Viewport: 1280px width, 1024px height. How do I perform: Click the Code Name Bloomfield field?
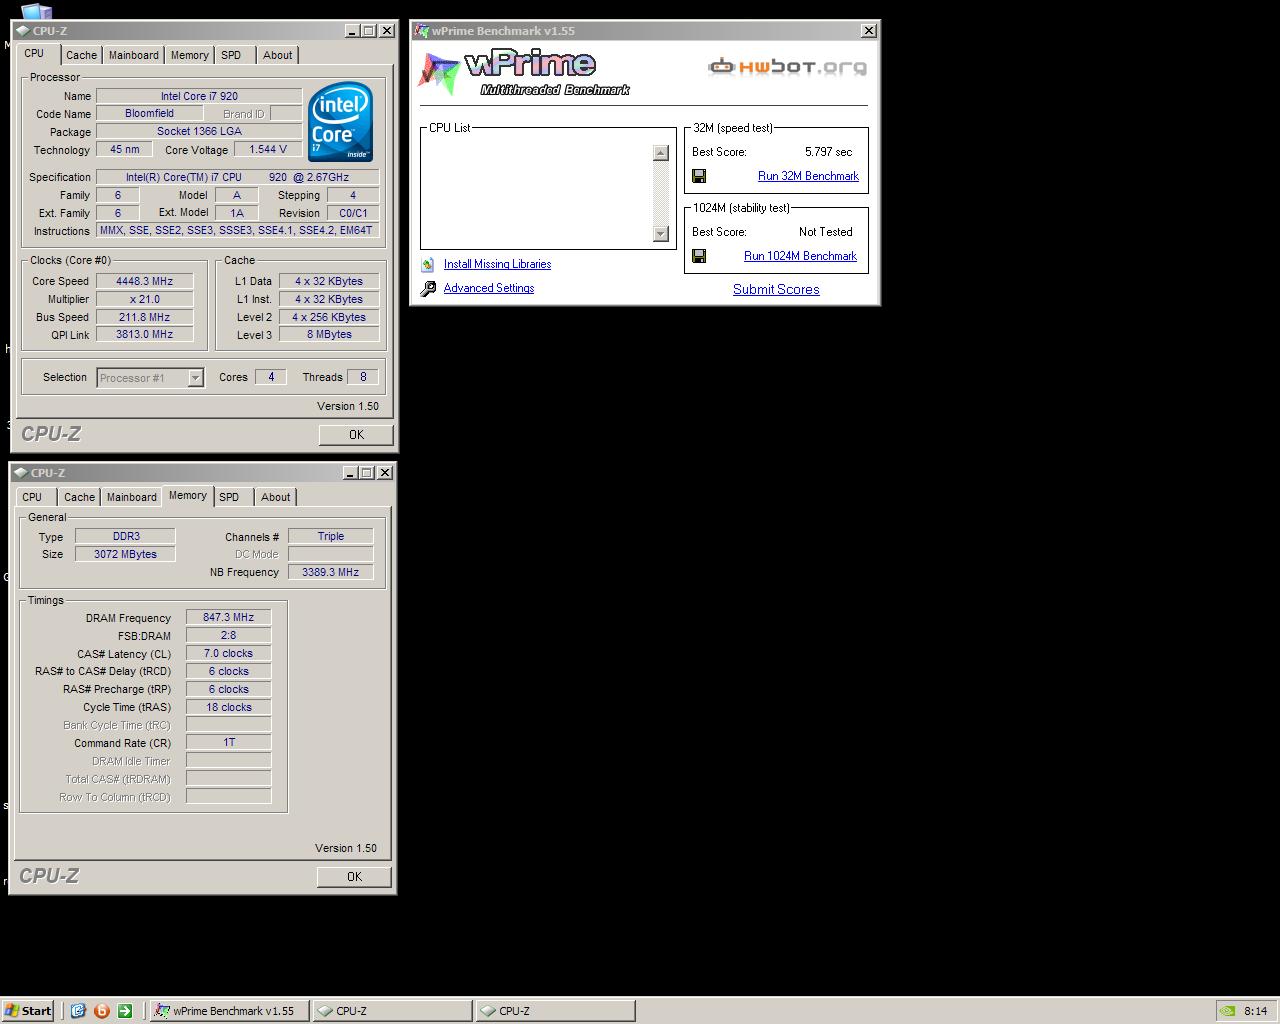(x=149, y=114)
